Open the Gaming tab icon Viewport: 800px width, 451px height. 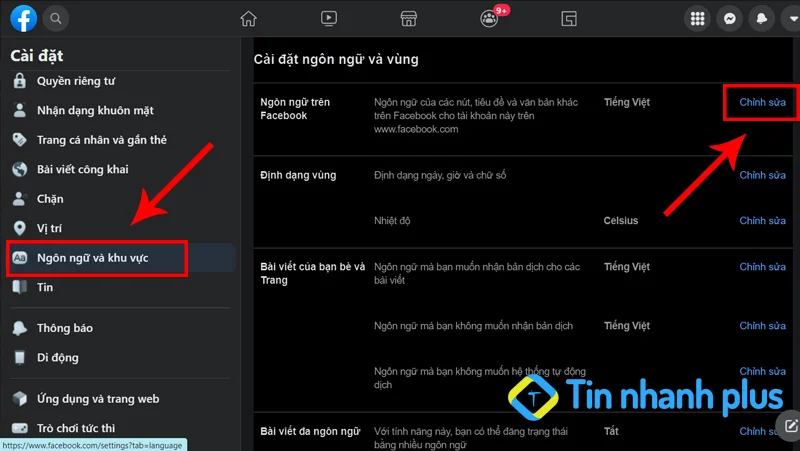pos(569,19)
